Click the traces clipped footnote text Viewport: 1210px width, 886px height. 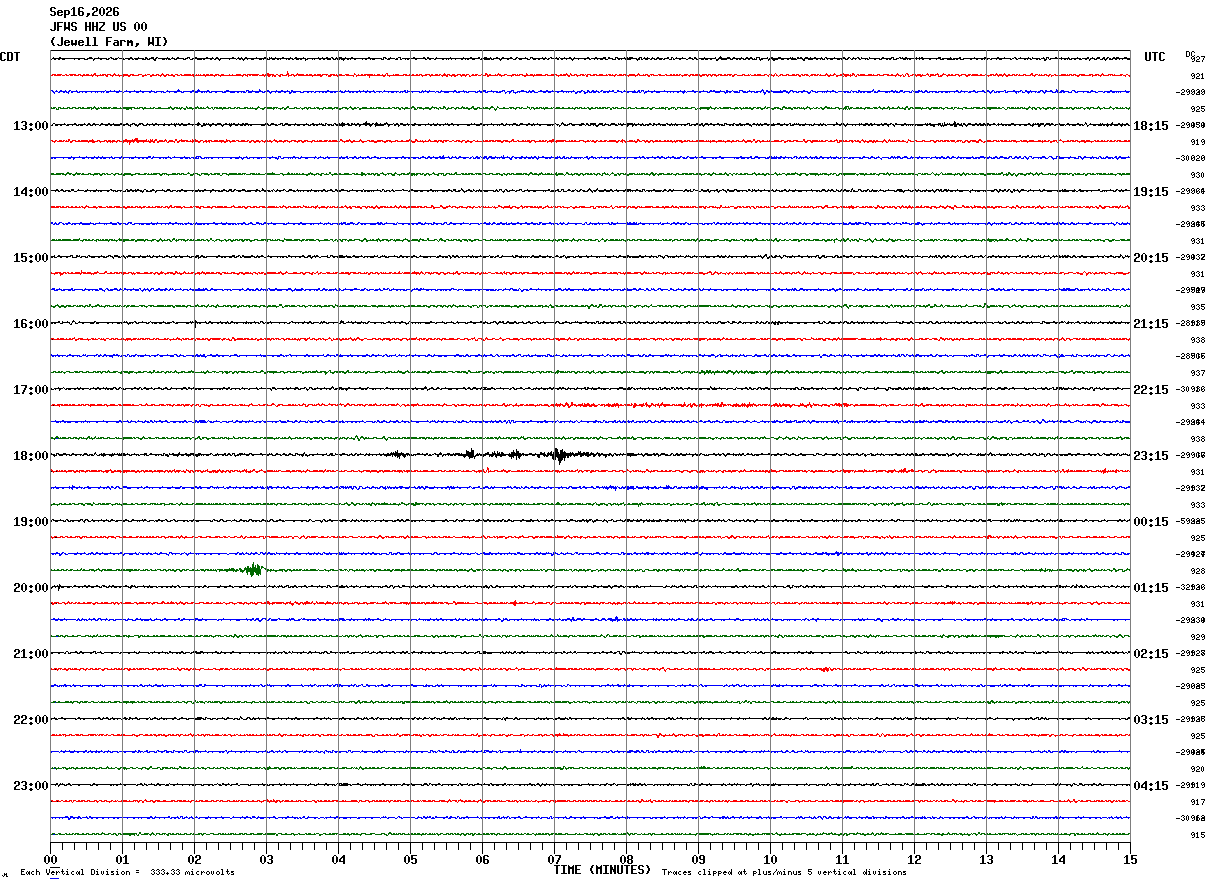point(784,873)
